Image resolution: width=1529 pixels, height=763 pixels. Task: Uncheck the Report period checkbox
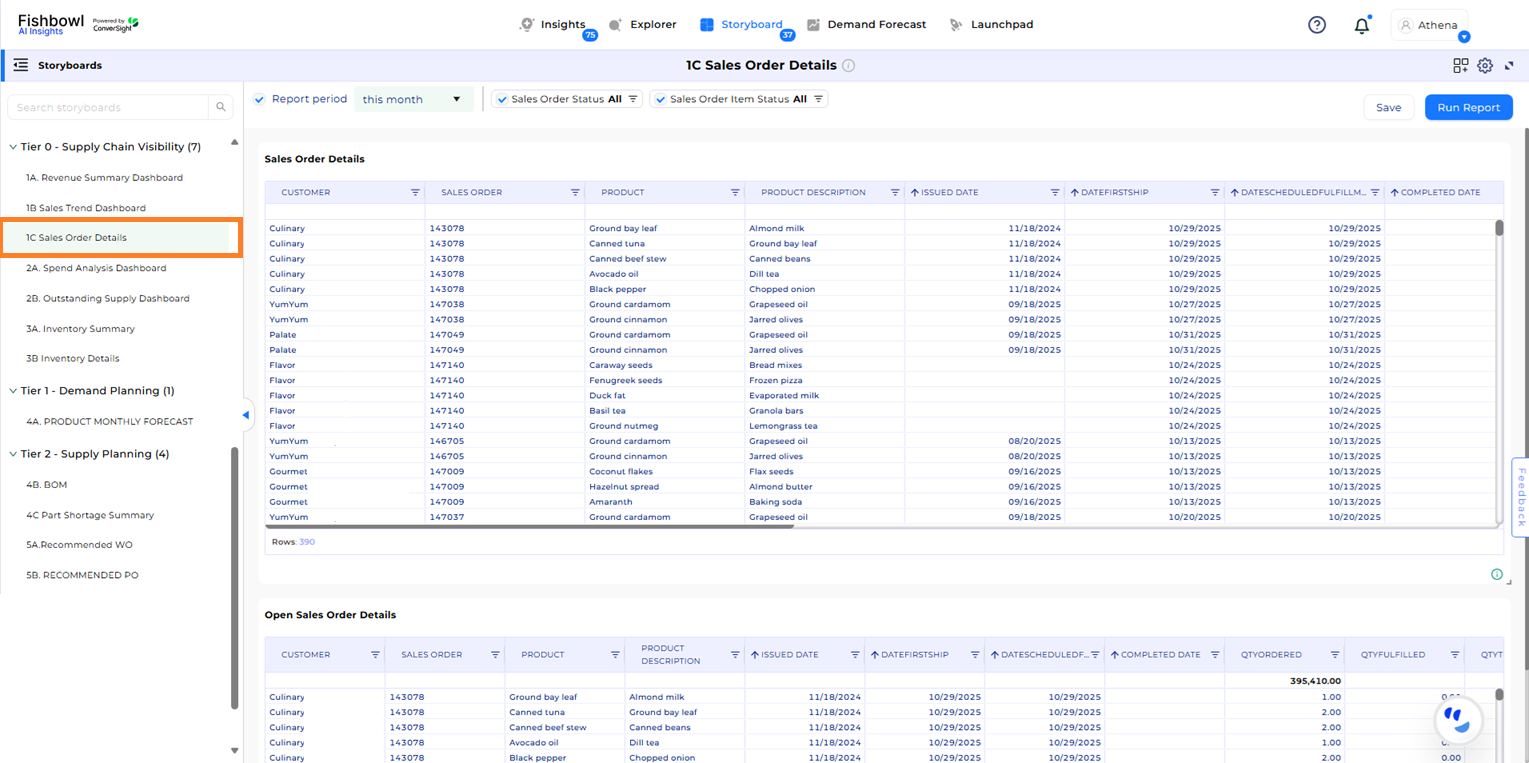[260, 99]
